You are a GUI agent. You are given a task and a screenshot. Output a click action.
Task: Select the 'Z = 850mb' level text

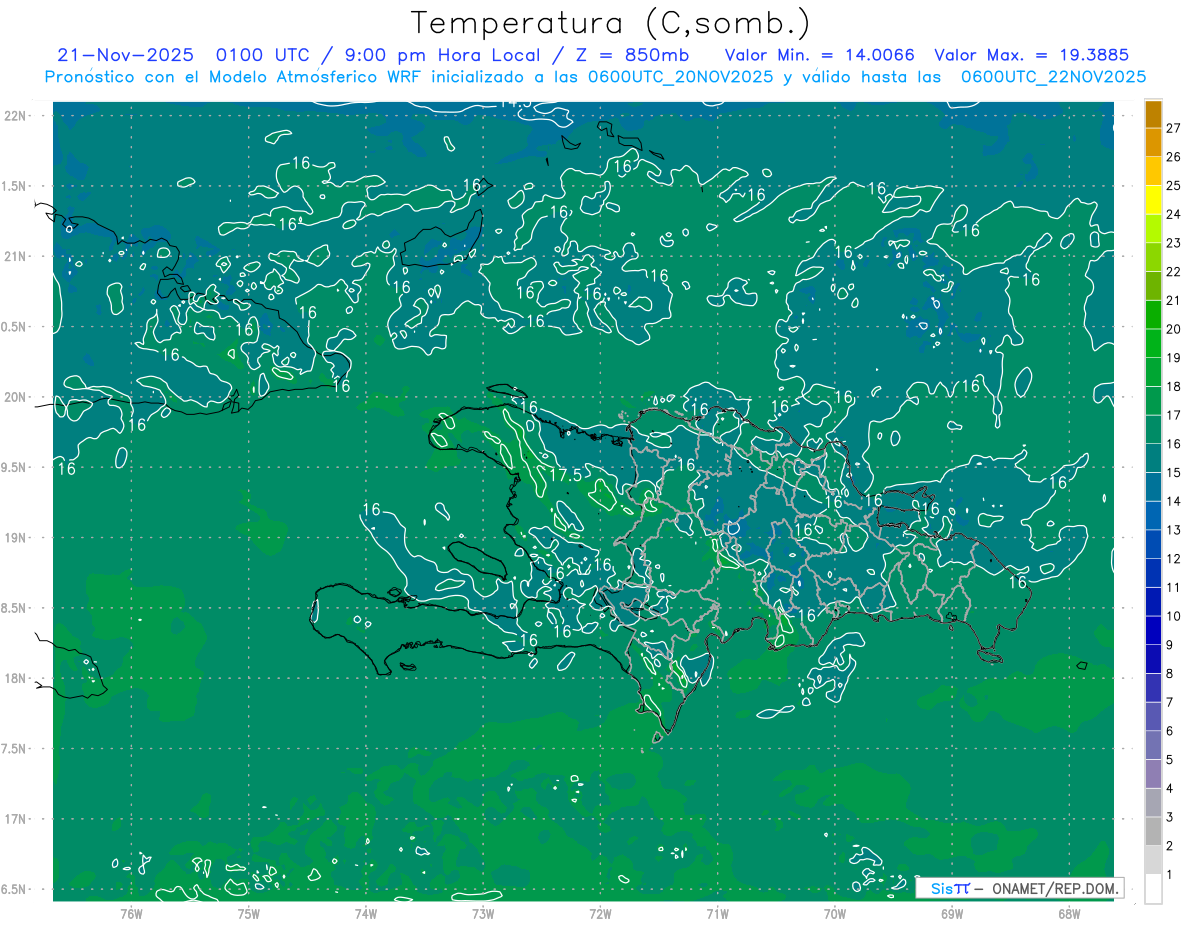632,55
